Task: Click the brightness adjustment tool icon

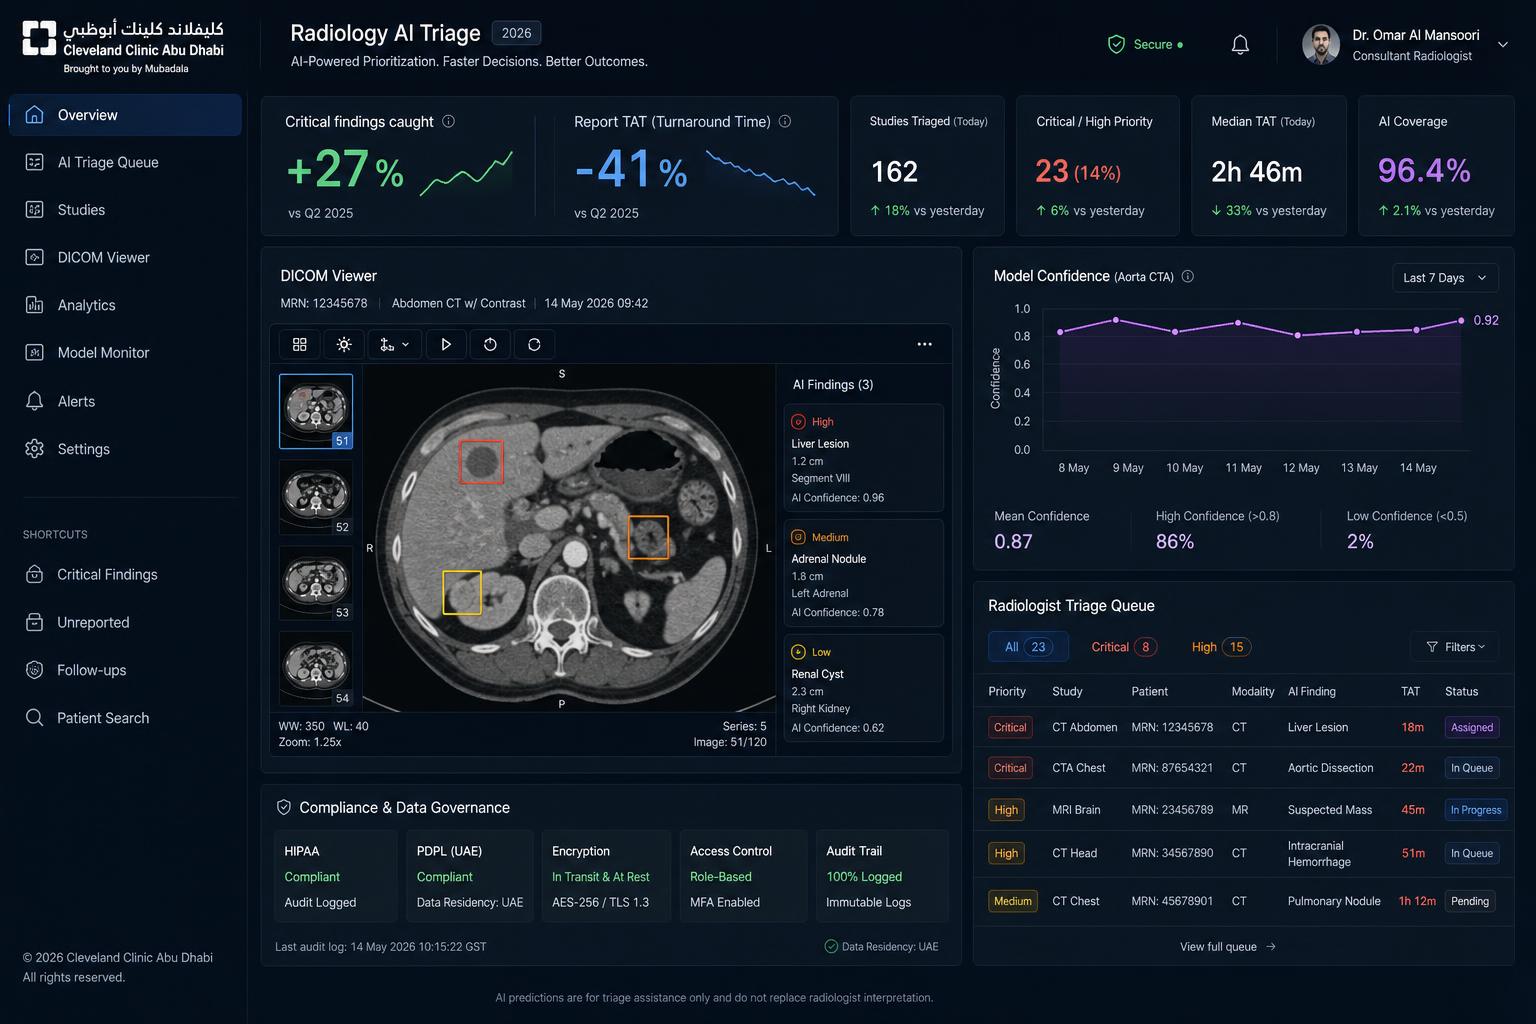Action: (344, 344)
